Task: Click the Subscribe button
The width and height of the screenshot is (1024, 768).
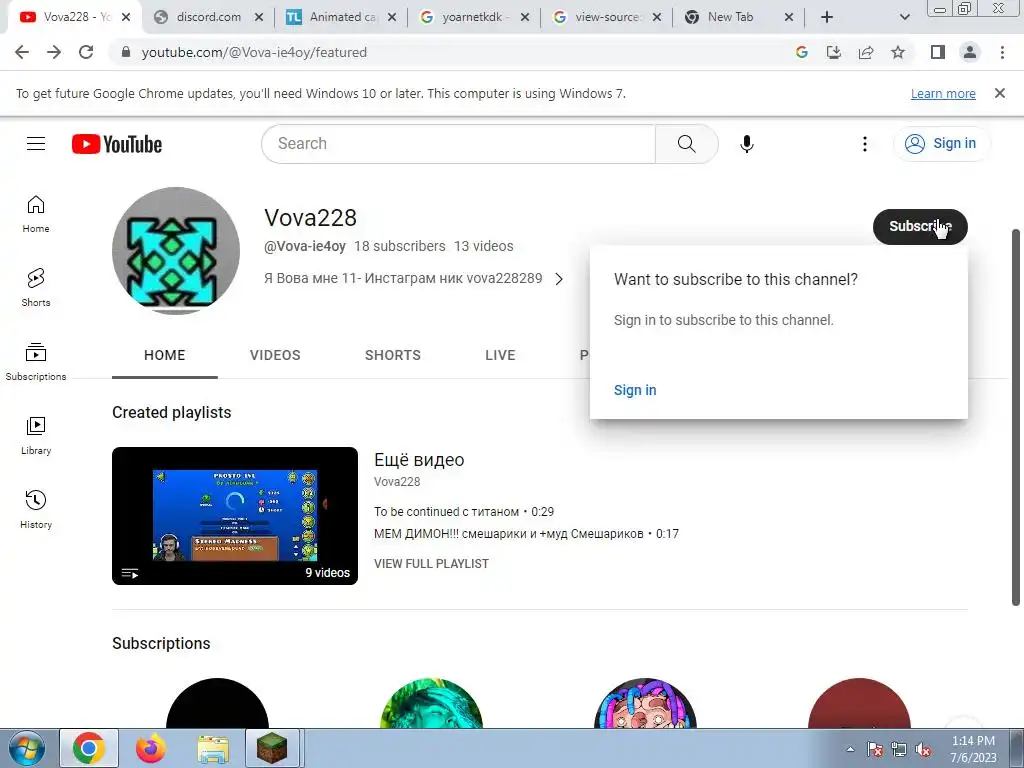Action: [920, 227]
